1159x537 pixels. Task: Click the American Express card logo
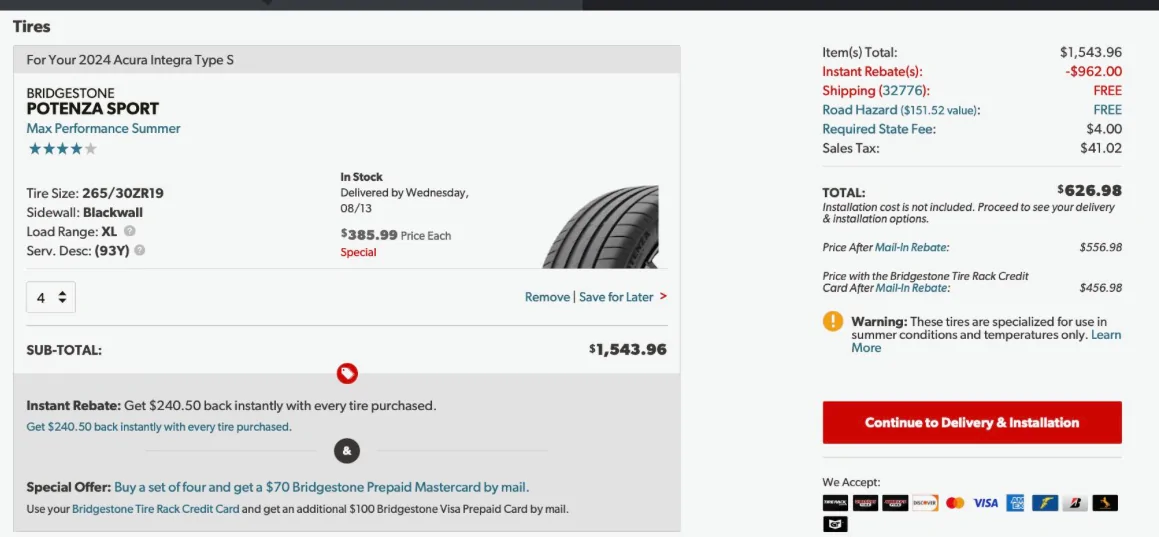1016,503
